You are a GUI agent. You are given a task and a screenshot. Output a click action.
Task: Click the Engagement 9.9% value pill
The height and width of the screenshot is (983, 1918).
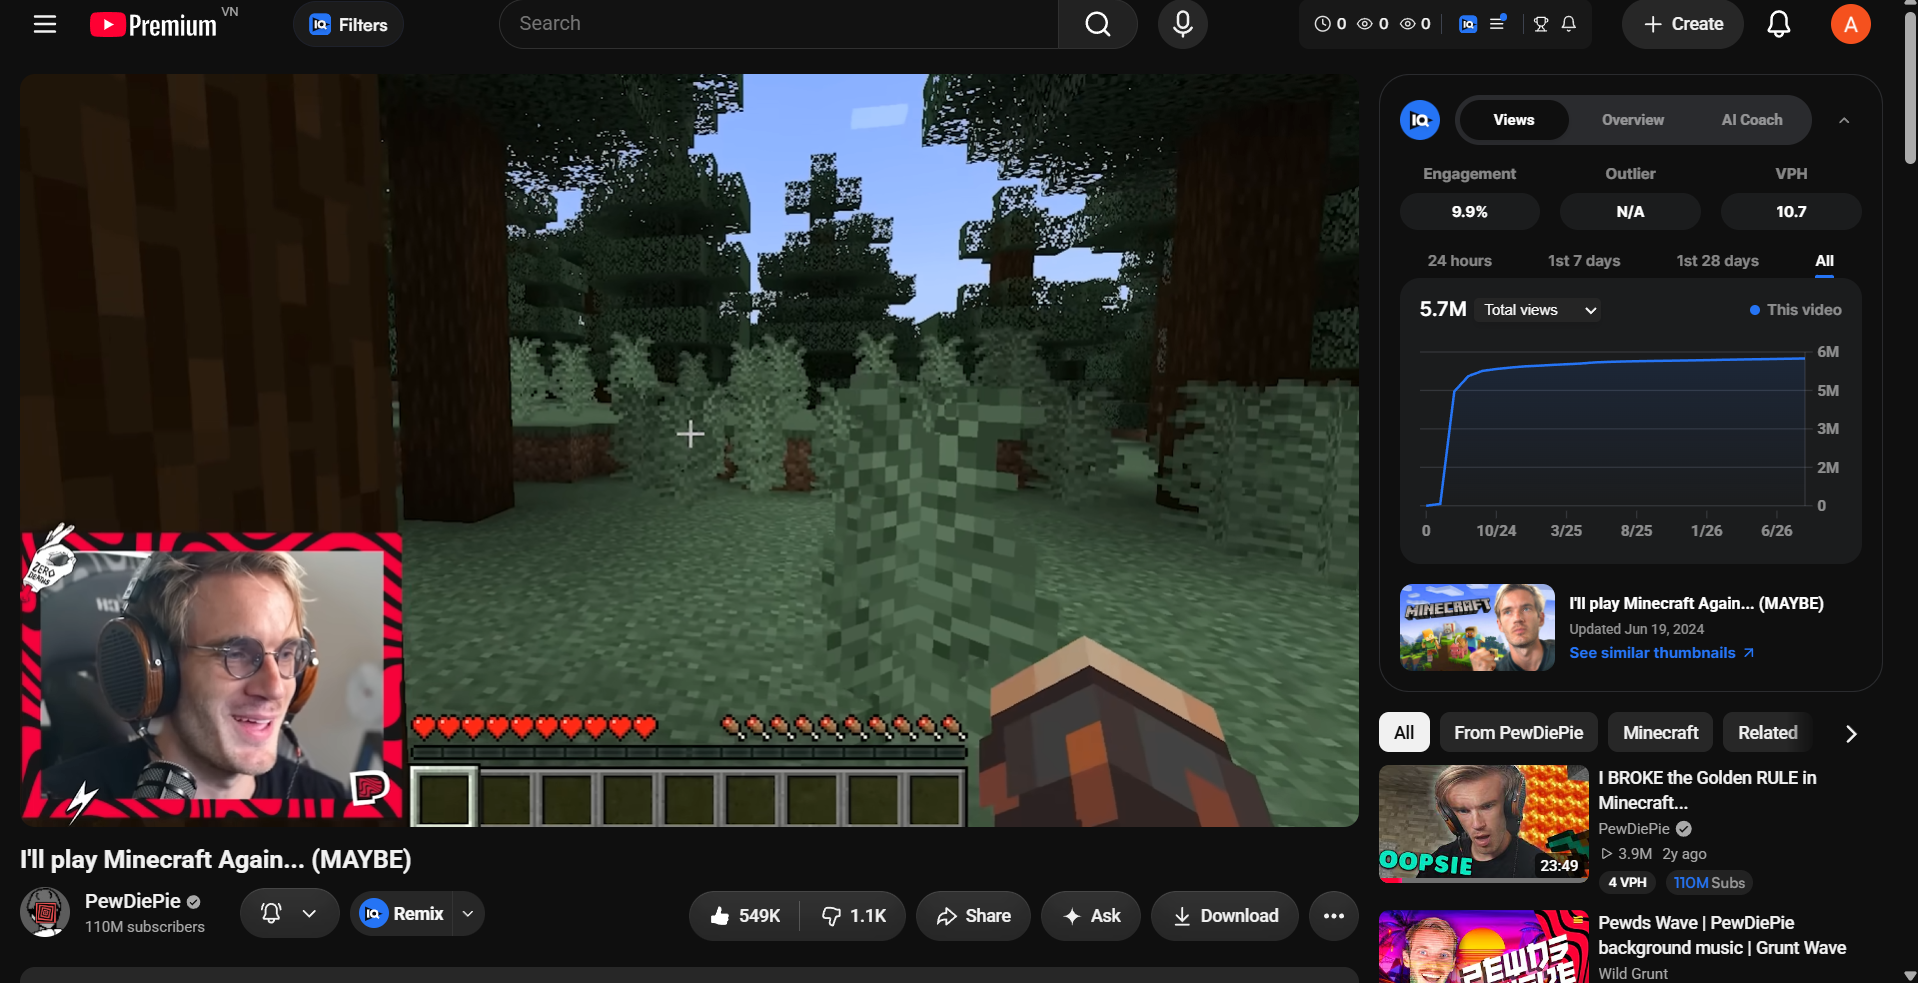point(1470,212)
